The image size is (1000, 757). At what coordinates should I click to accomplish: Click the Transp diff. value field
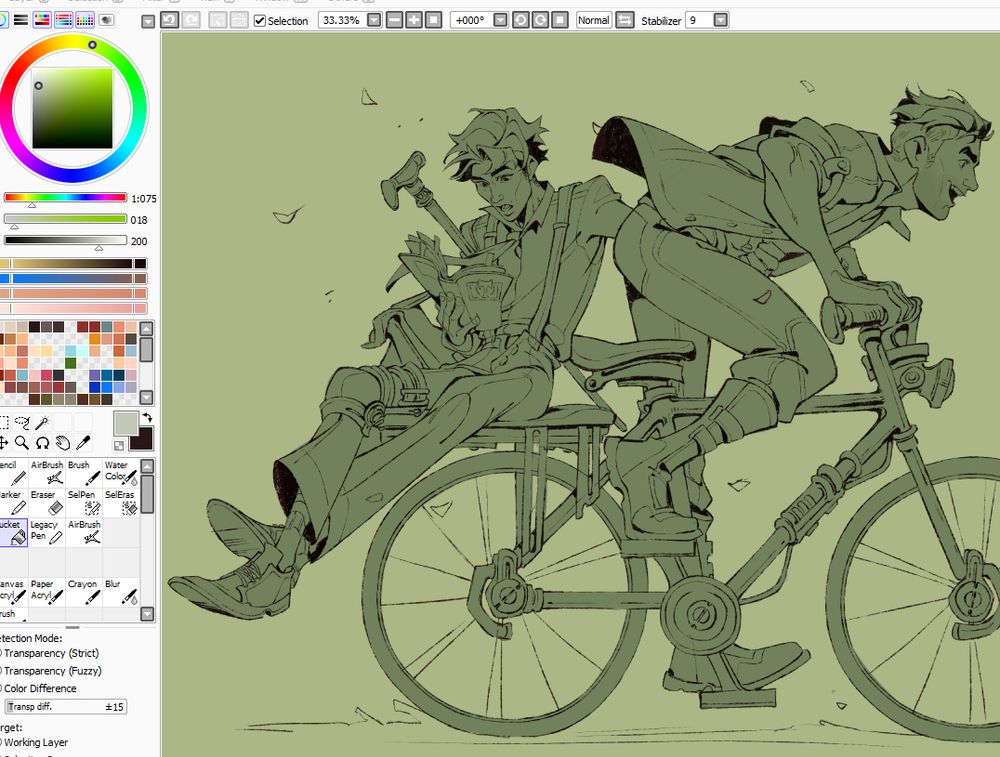pyautogui.click(x=66, y=707)
